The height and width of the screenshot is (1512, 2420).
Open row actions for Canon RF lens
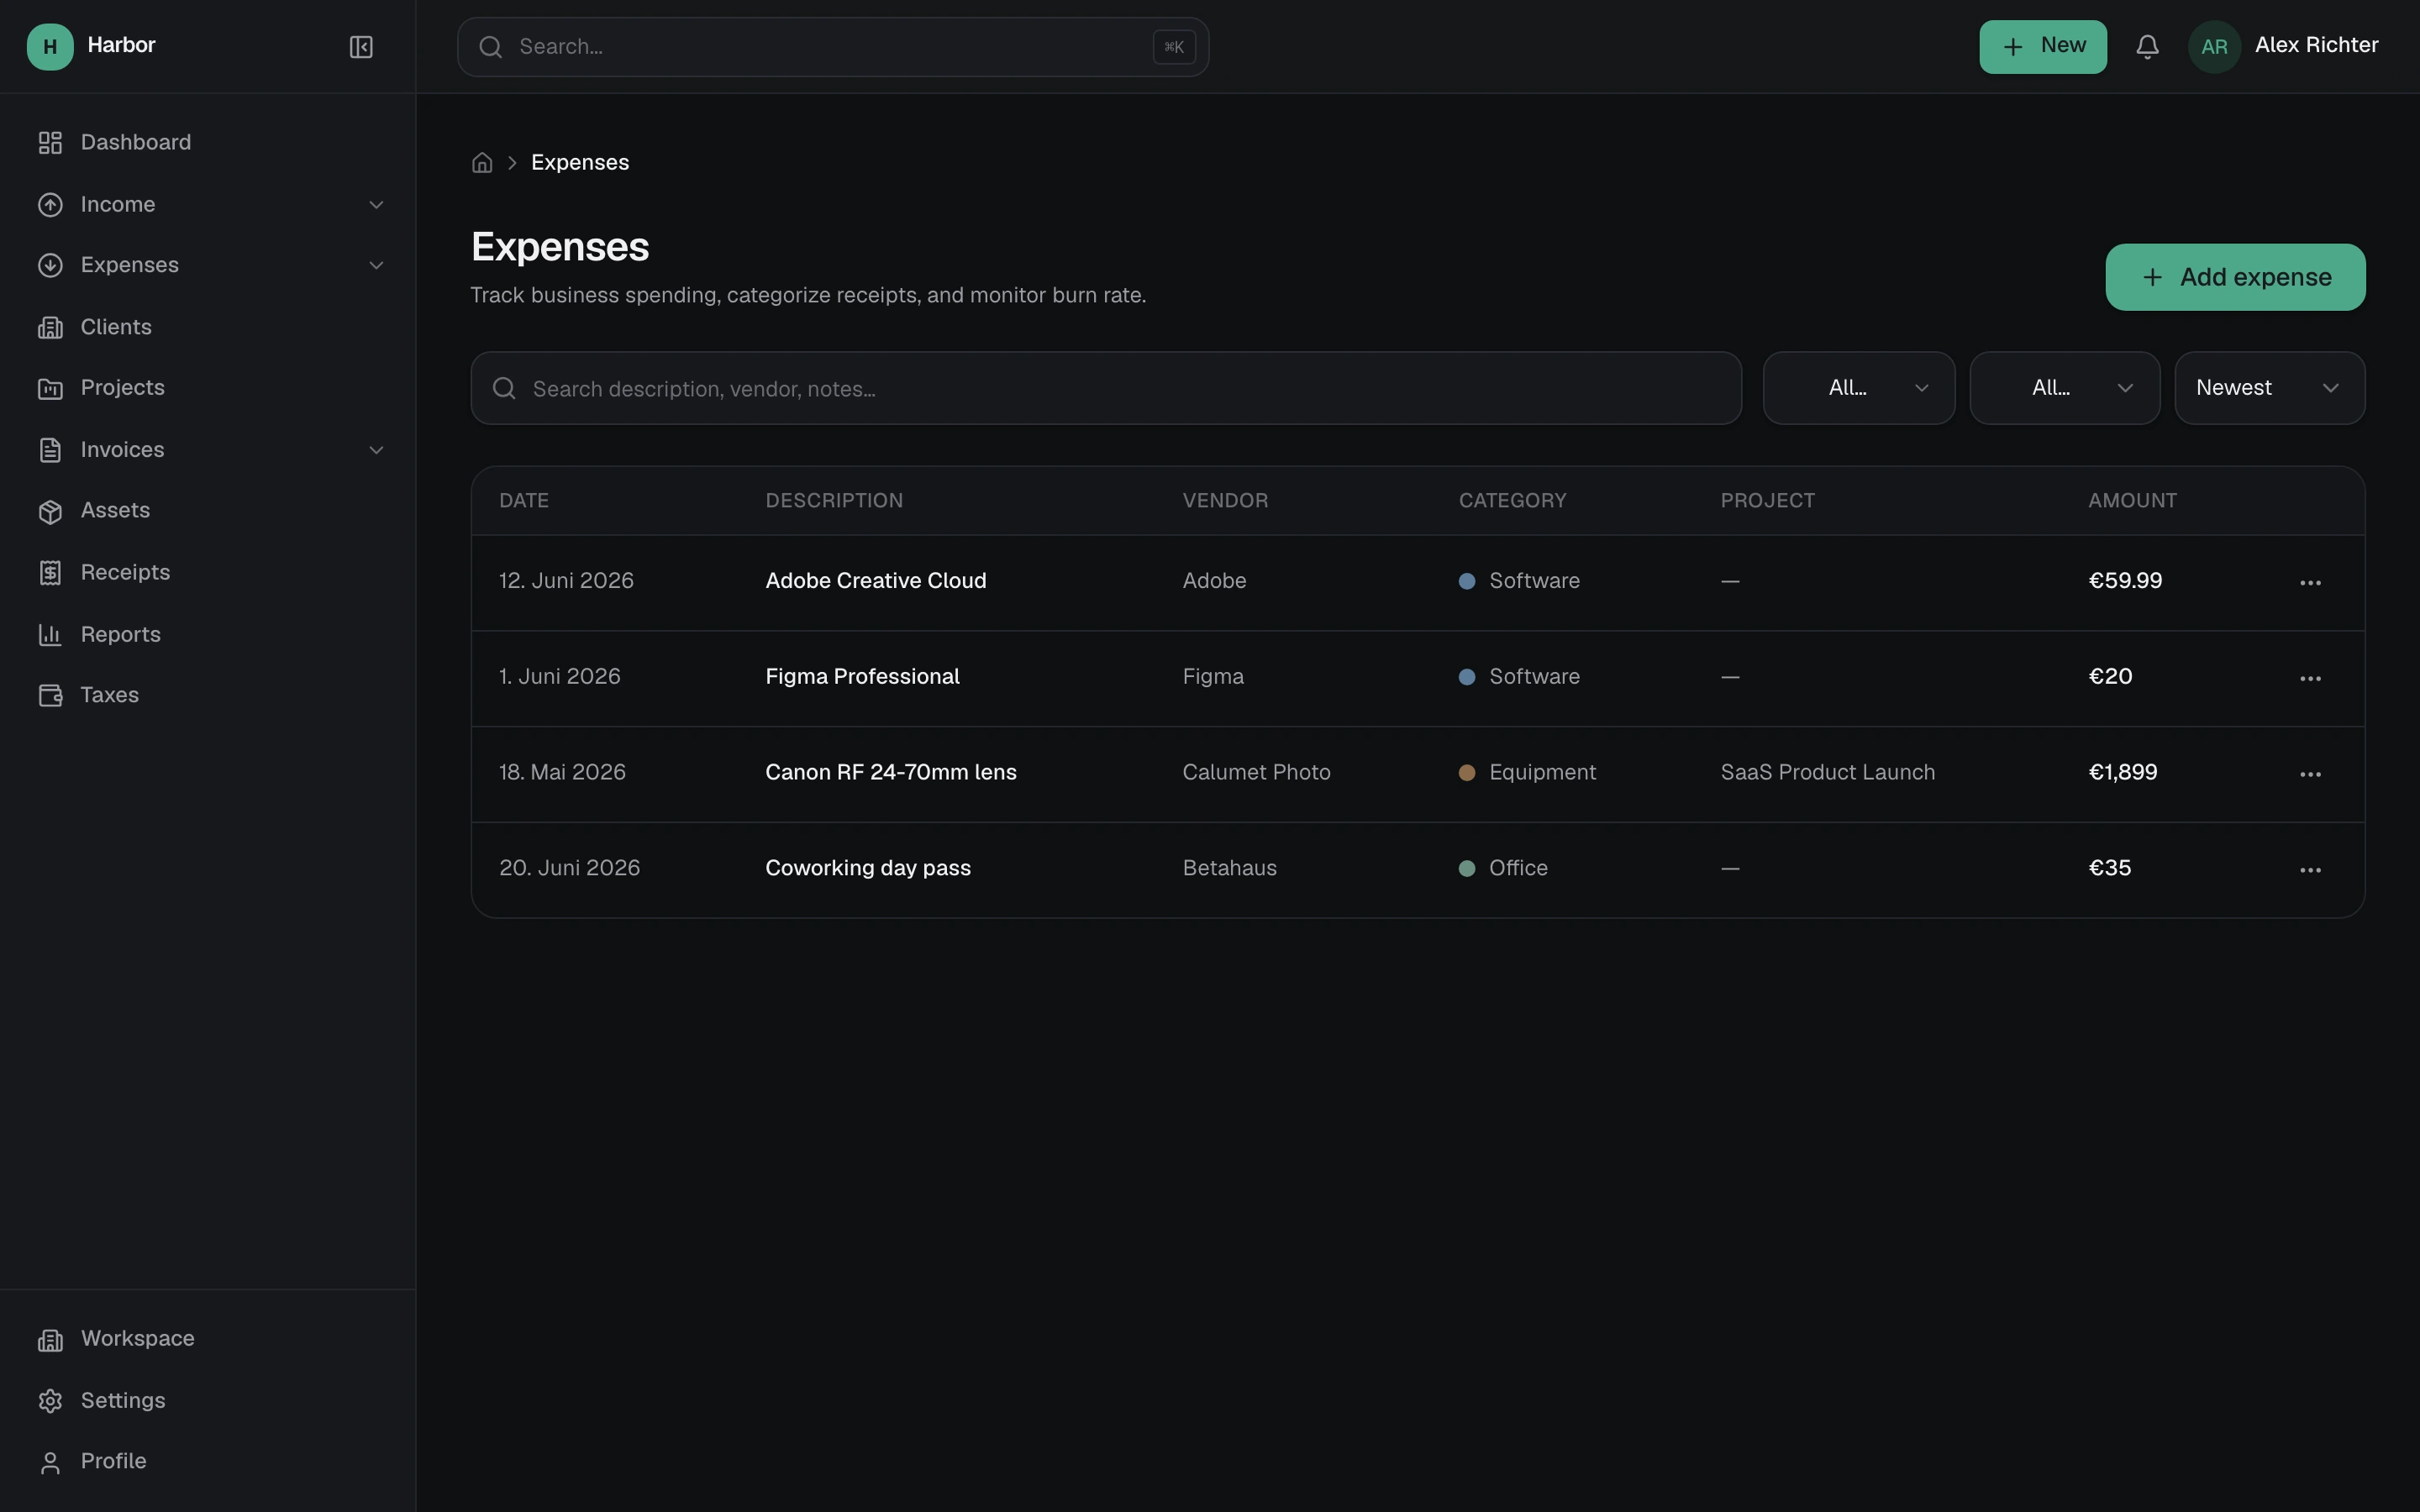(2310, 775)
